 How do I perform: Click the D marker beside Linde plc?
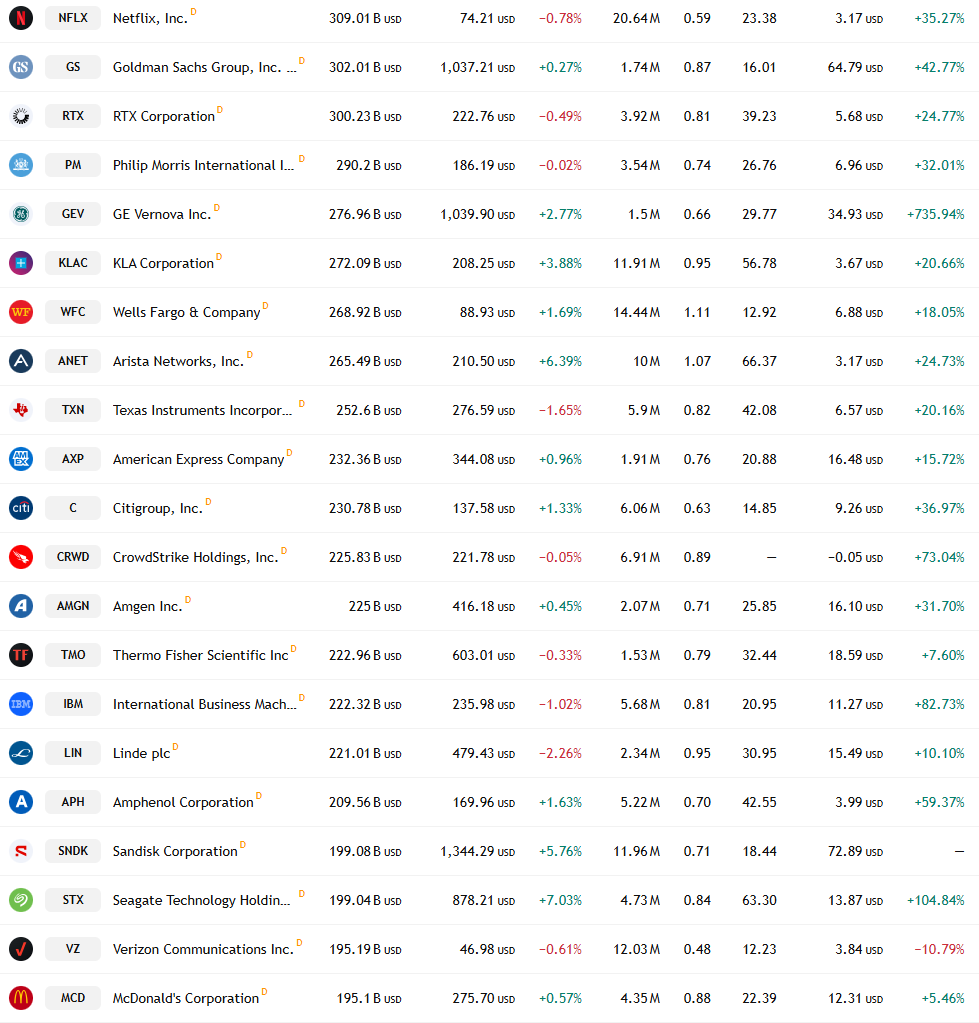[175, 746]
